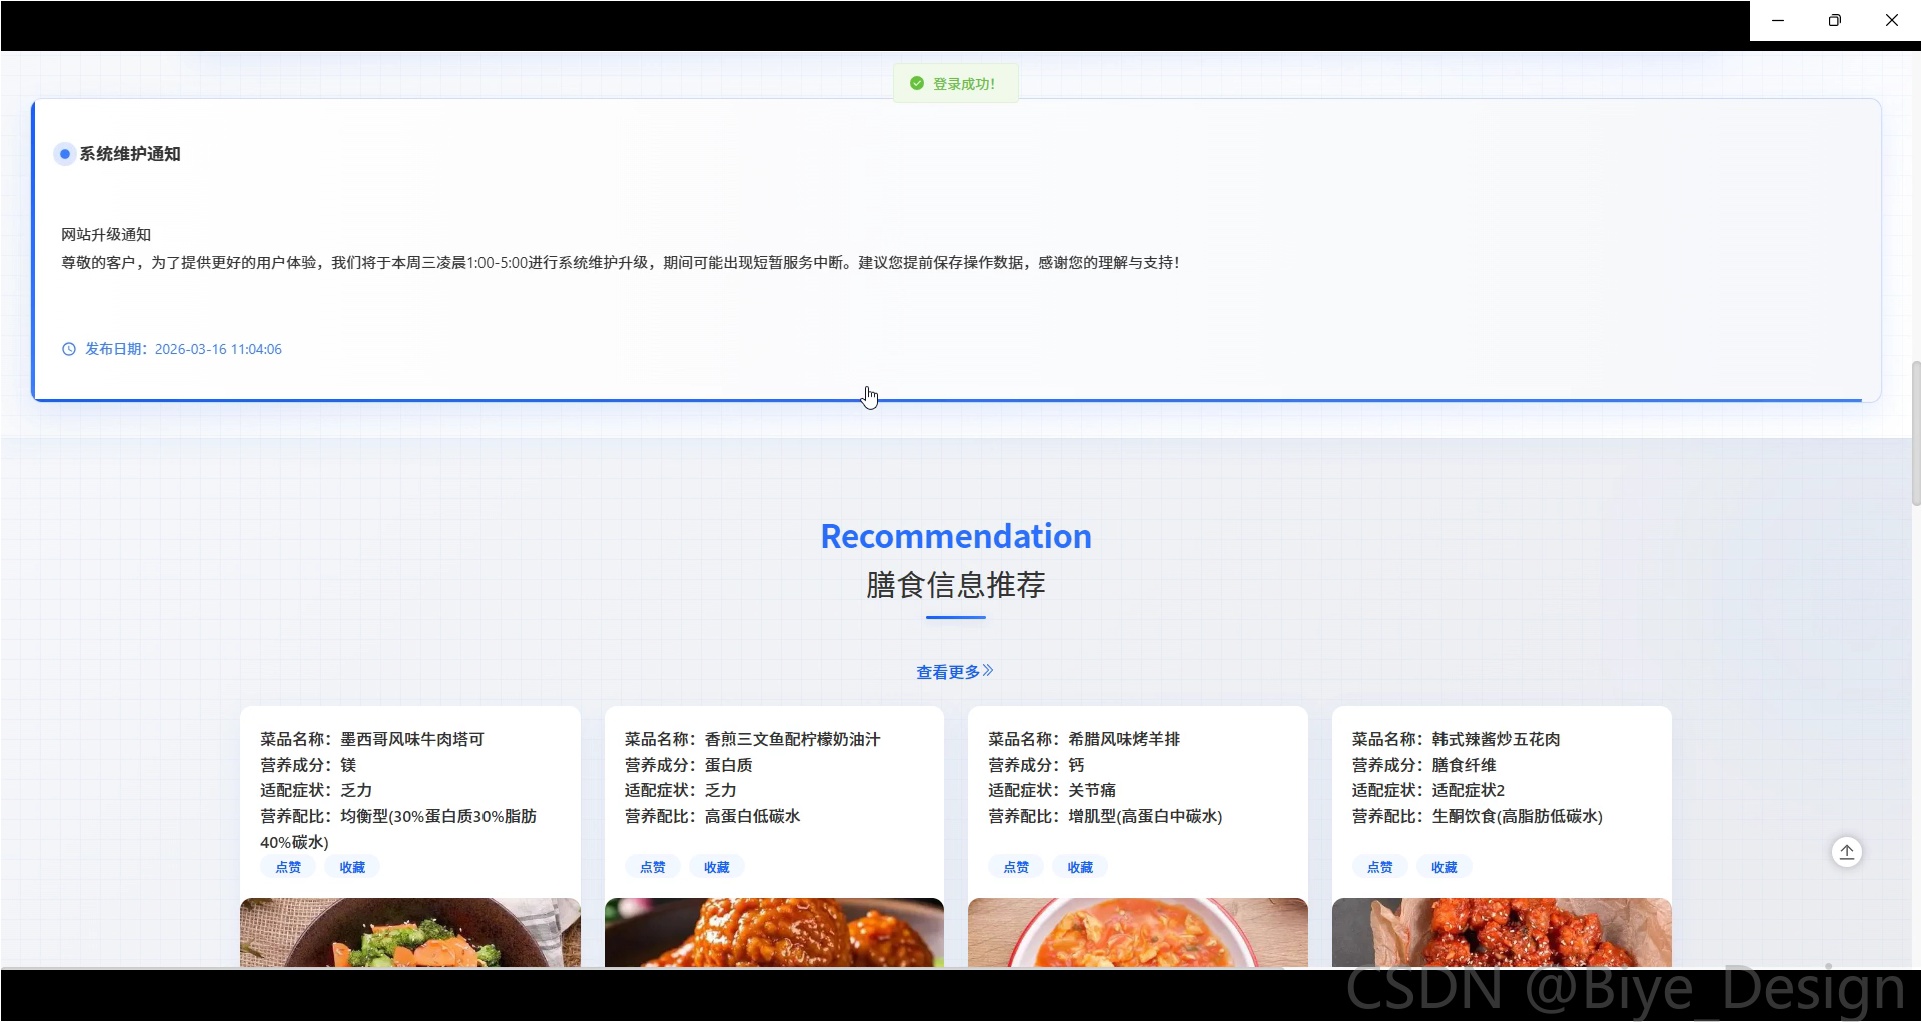
Task: Click the page's vertical scrollbar thumb
Action: (1915, 433)
